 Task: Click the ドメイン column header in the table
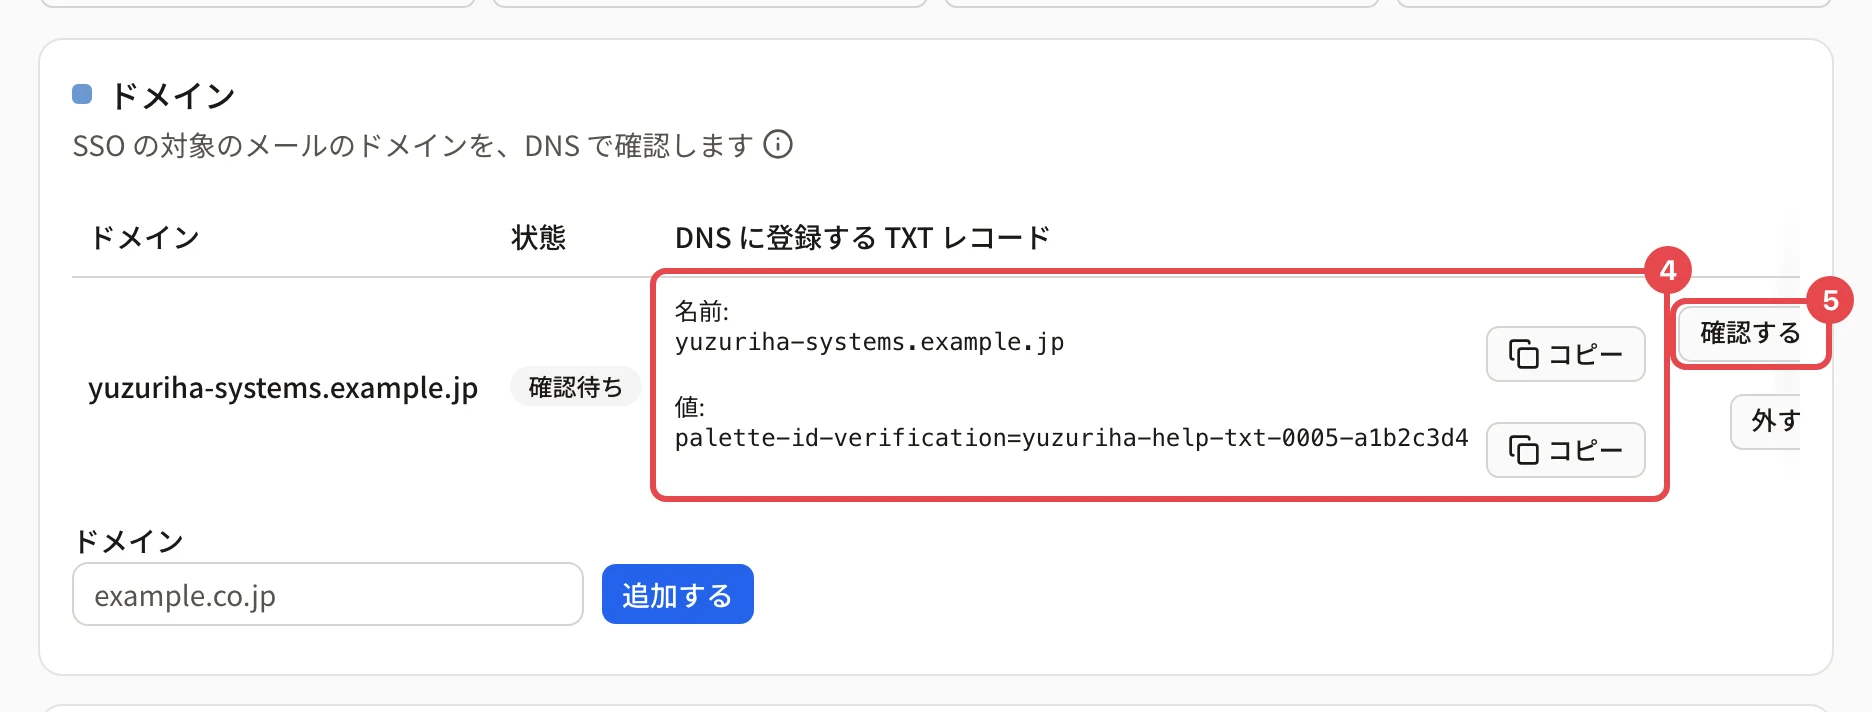(x=145, y=238)
